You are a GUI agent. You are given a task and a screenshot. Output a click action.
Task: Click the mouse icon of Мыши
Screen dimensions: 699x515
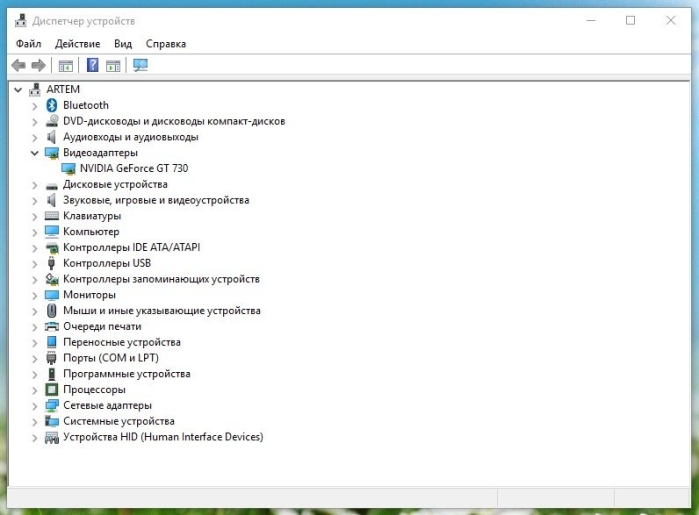[x=52, y=310]
